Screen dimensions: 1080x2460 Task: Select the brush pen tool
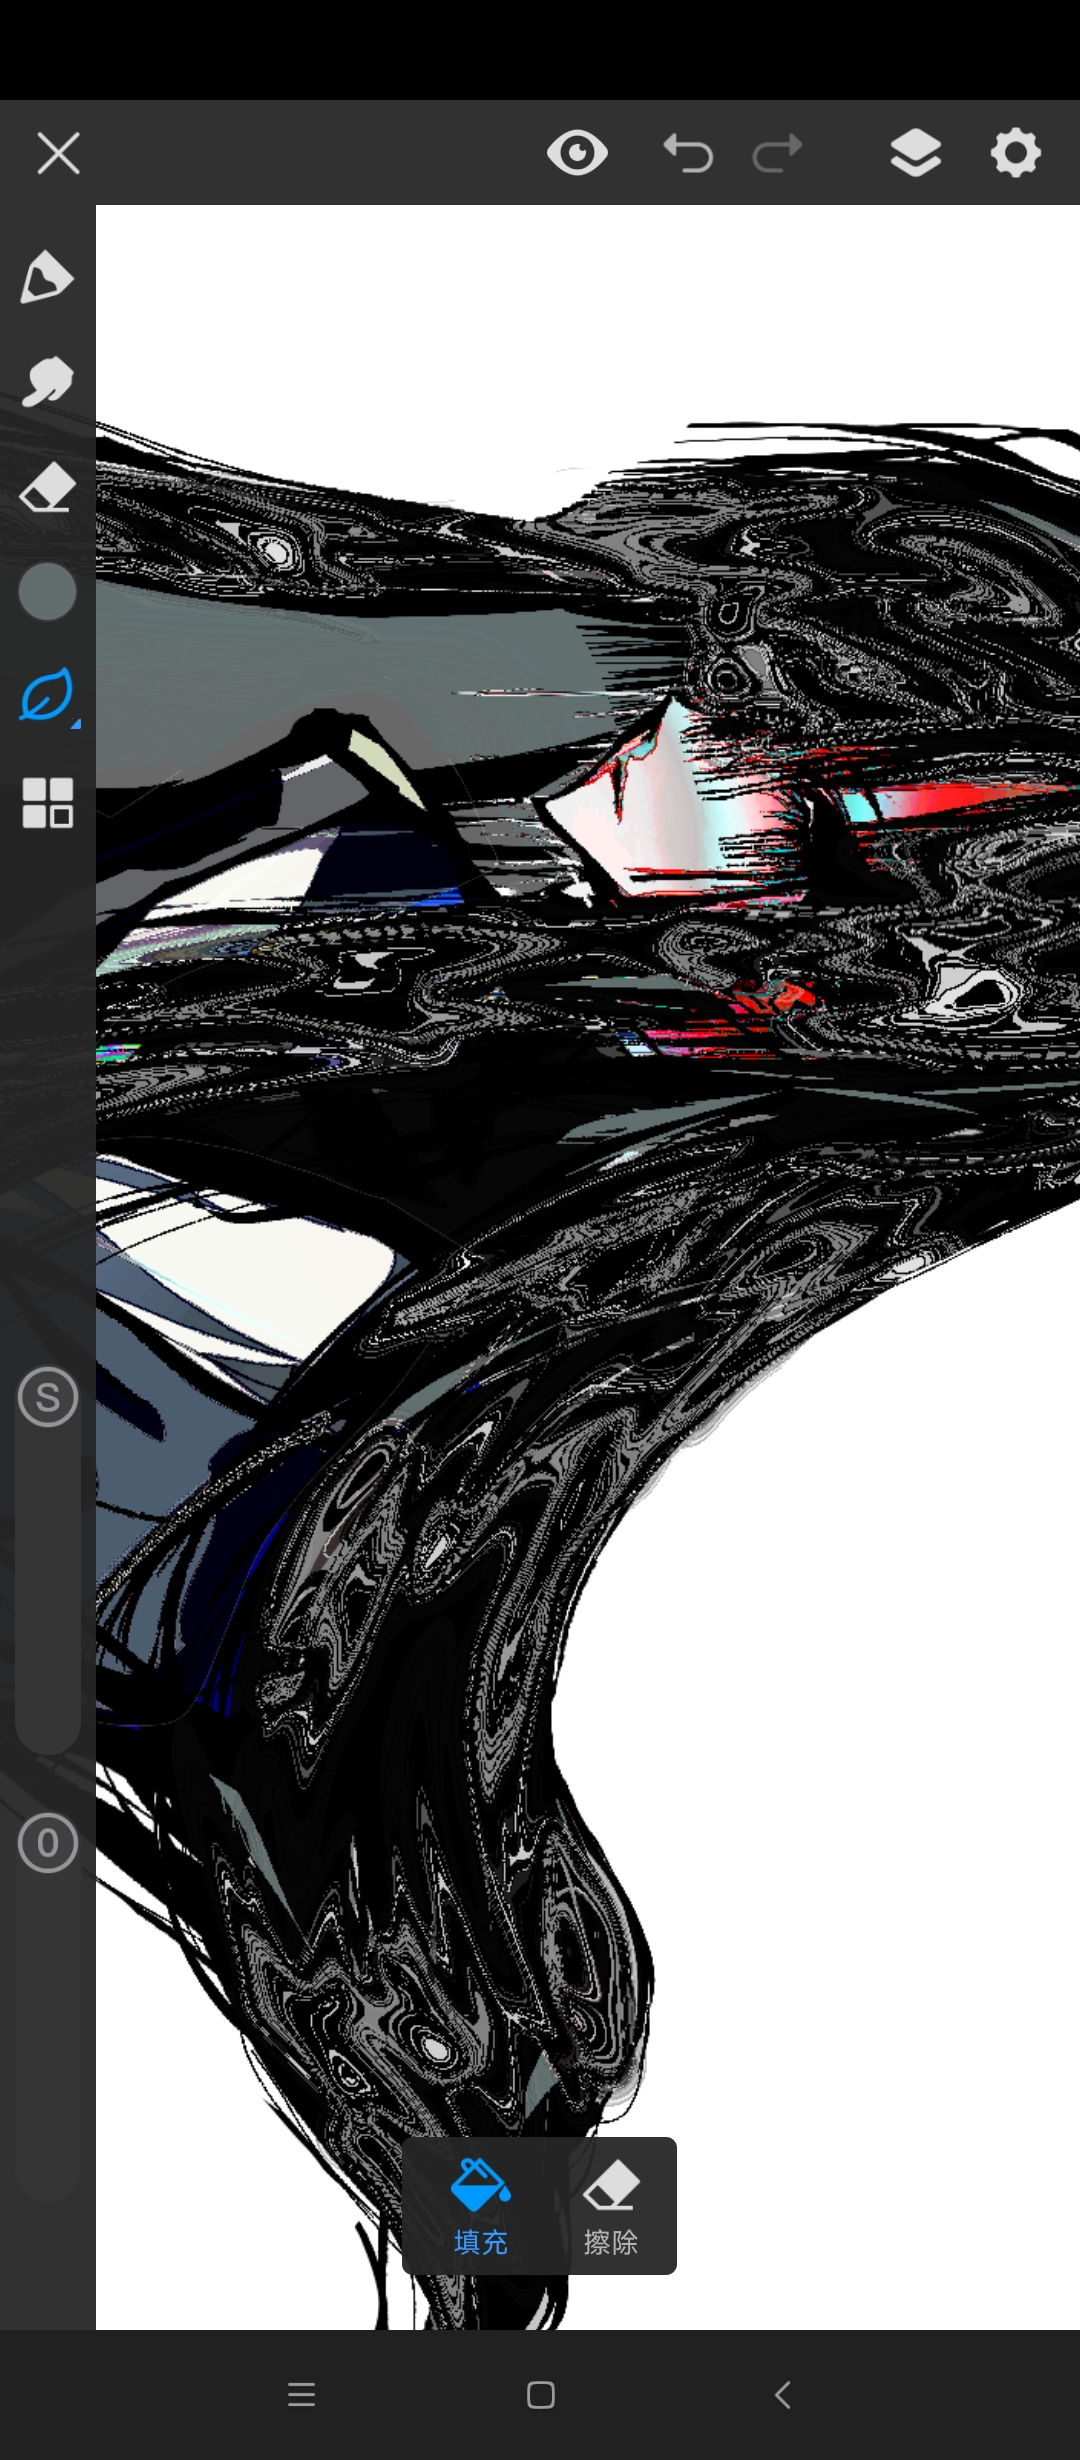coord(47,277)
